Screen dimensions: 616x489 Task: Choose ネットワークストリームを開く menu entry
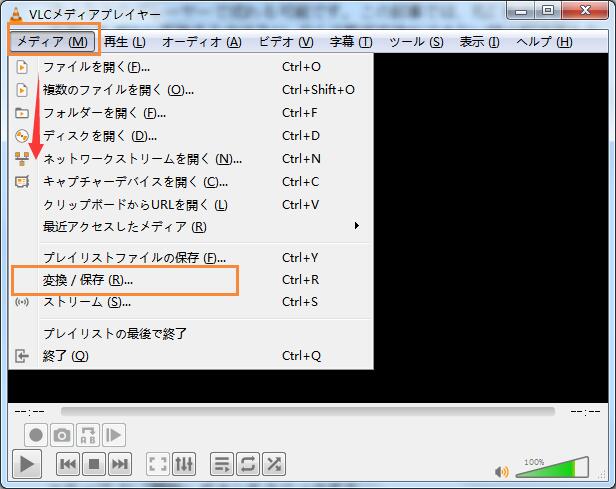pyautogui.click(x=191, y=159)
